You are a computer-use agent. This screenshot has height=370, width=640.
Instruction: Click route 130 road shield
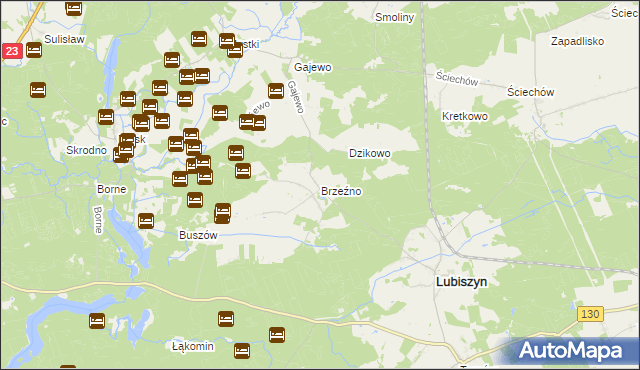click(590, 314)
